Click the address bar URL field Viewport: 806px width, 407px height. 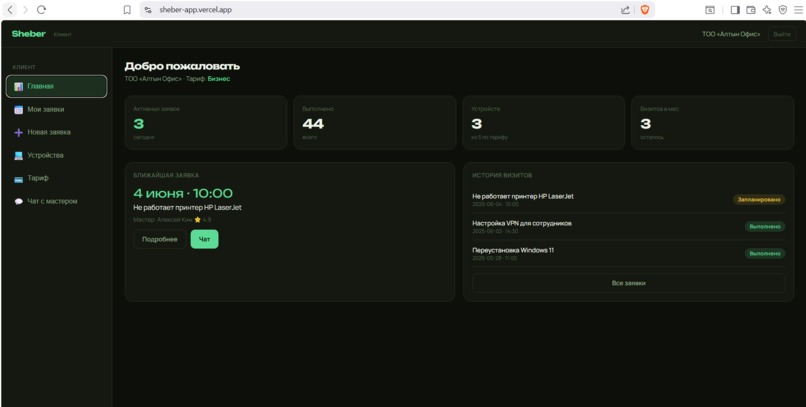click(380, 10)
